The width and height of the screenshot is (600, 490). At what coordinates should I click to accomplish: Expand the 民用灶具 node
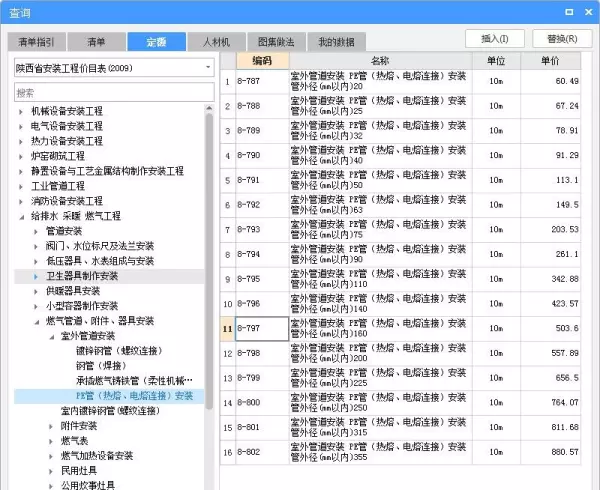point(51,471)
